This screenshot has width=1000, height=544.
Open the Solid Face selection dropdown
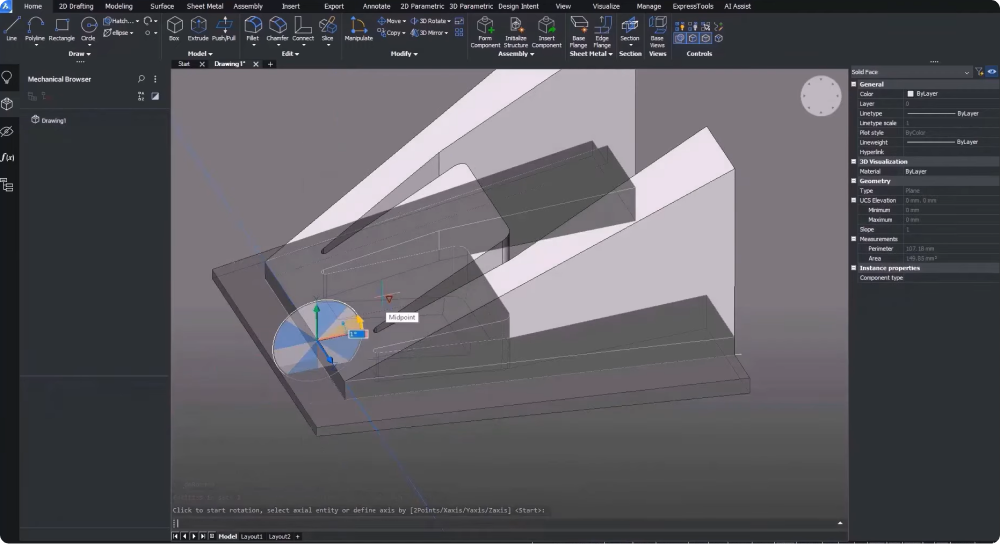[x=967, y=72]
